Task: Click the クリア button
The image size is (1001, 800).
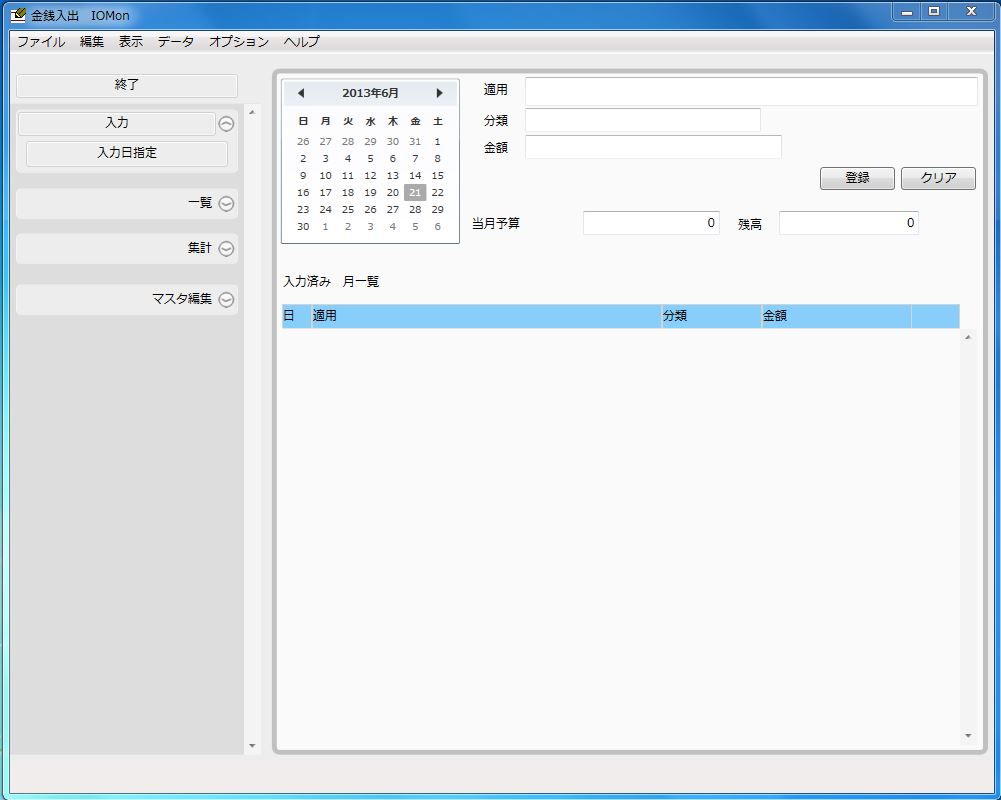Action: click(x=938, y=178)
